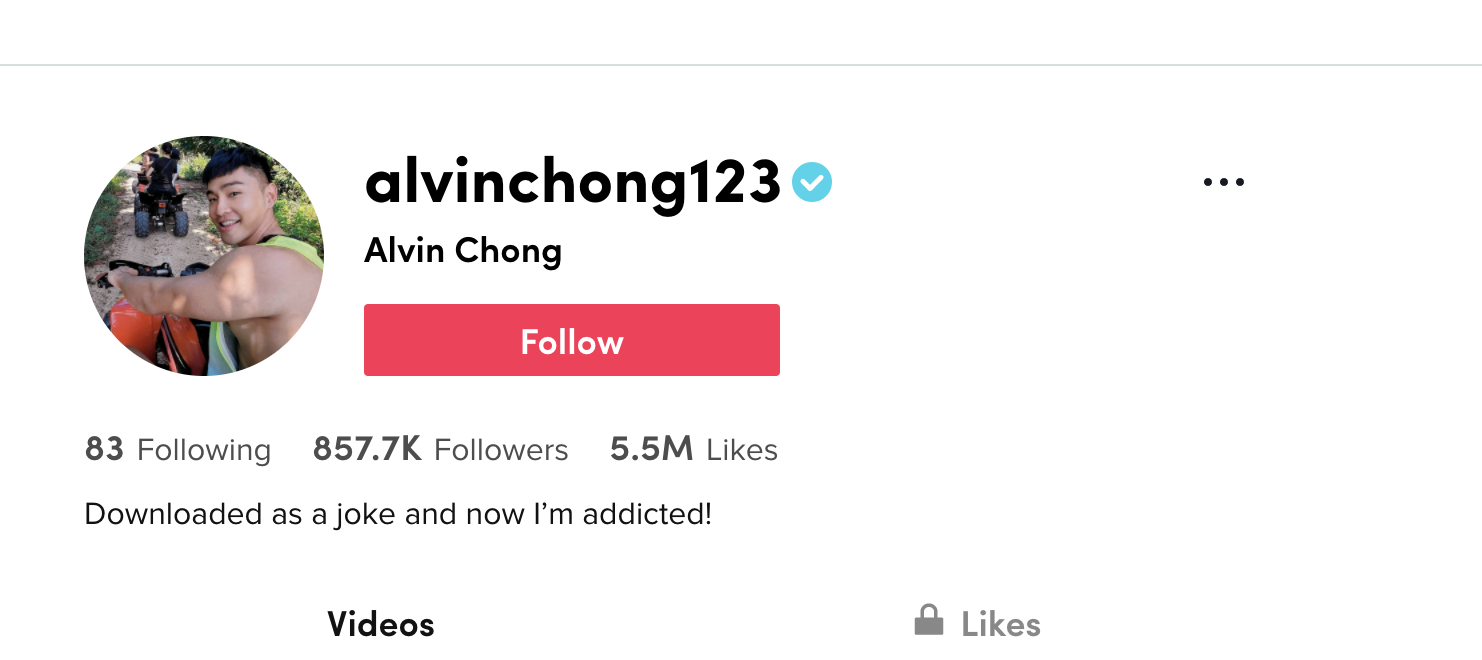Open the 857.7K followers number
The image size is (1482, 660).
(367, 449)
